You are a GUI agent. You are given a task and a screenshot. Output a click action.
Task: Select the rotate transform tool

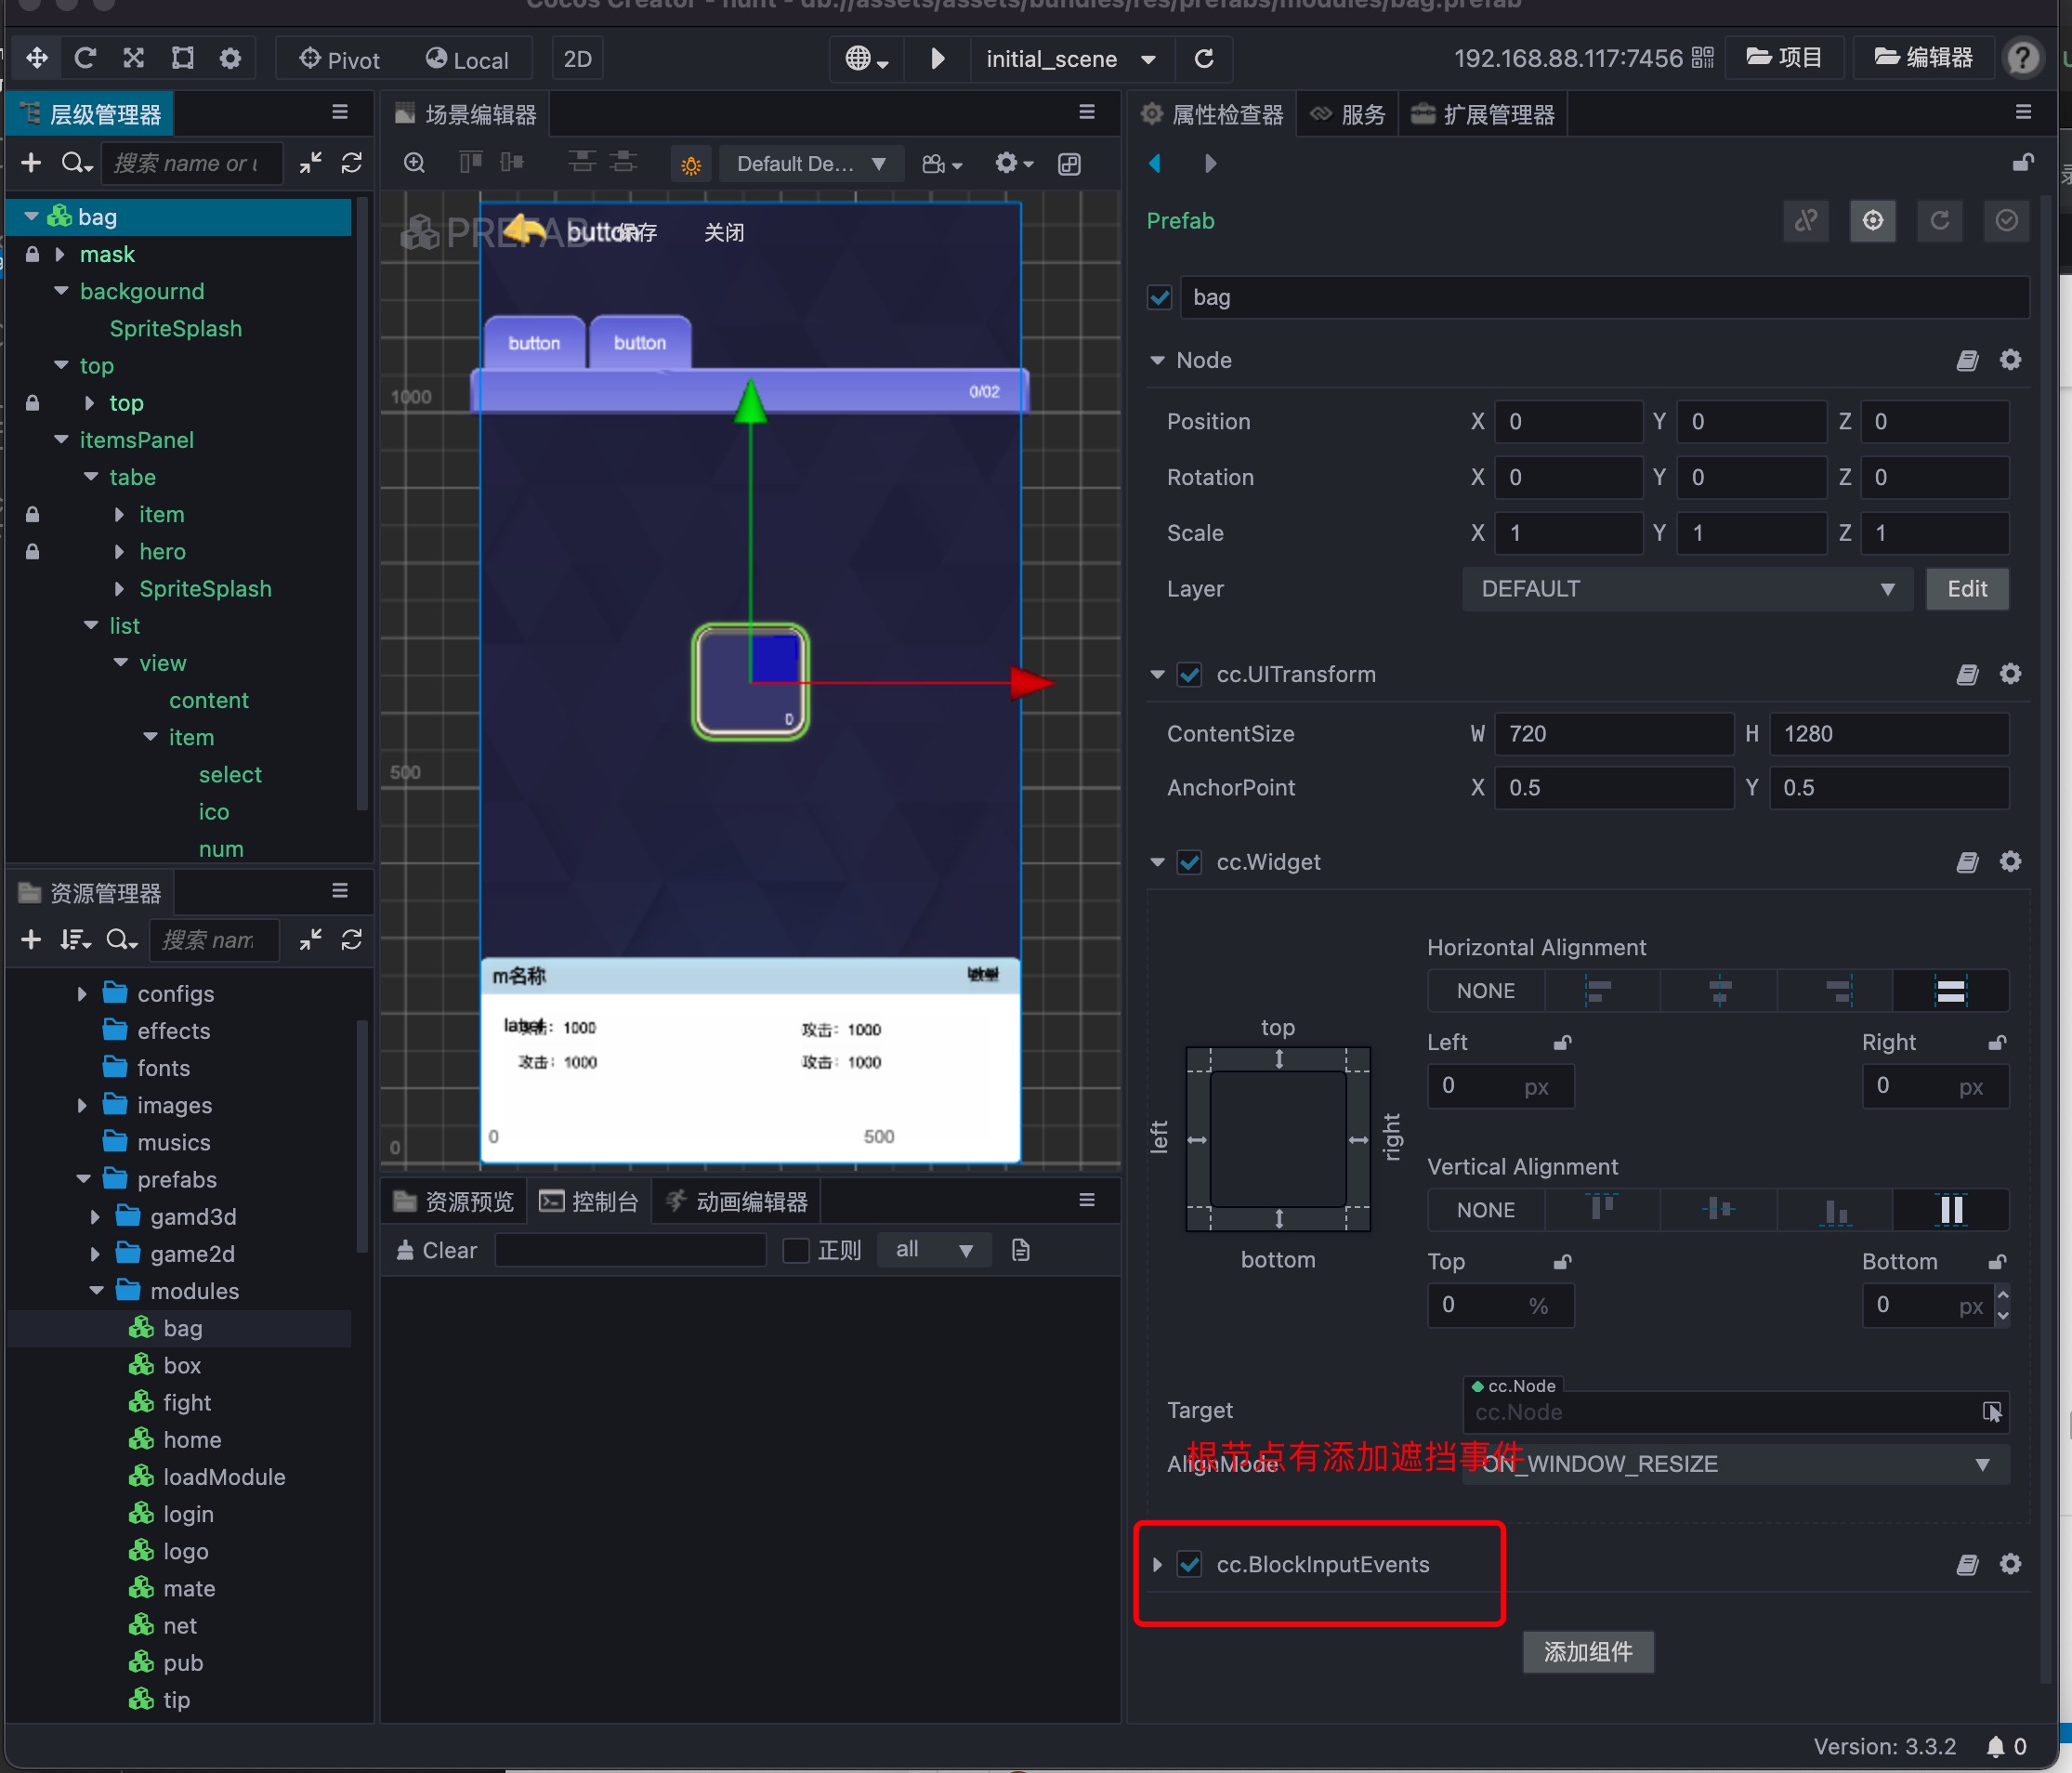85,58
